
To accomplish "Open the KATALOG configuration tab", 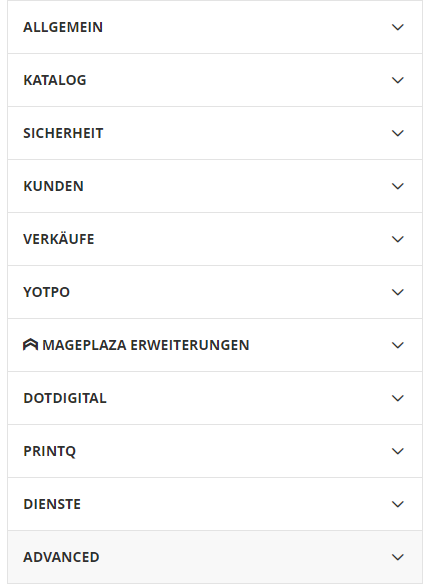I will [x=55, y=80].
